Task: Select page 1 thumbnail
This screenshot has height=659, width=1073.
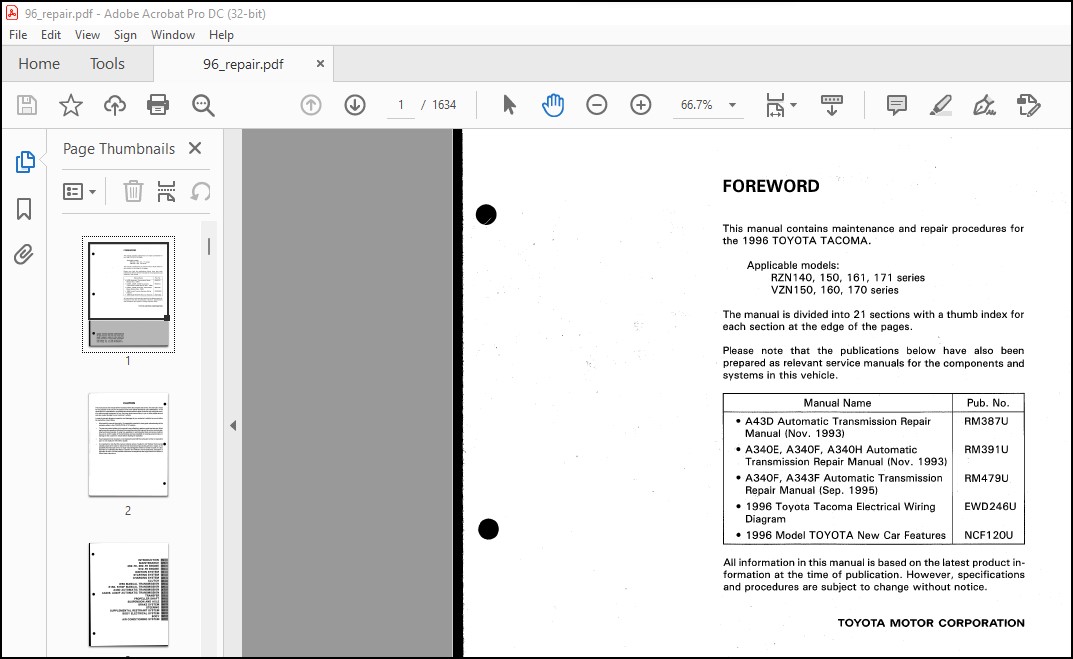Action: (x=128, y=294)
